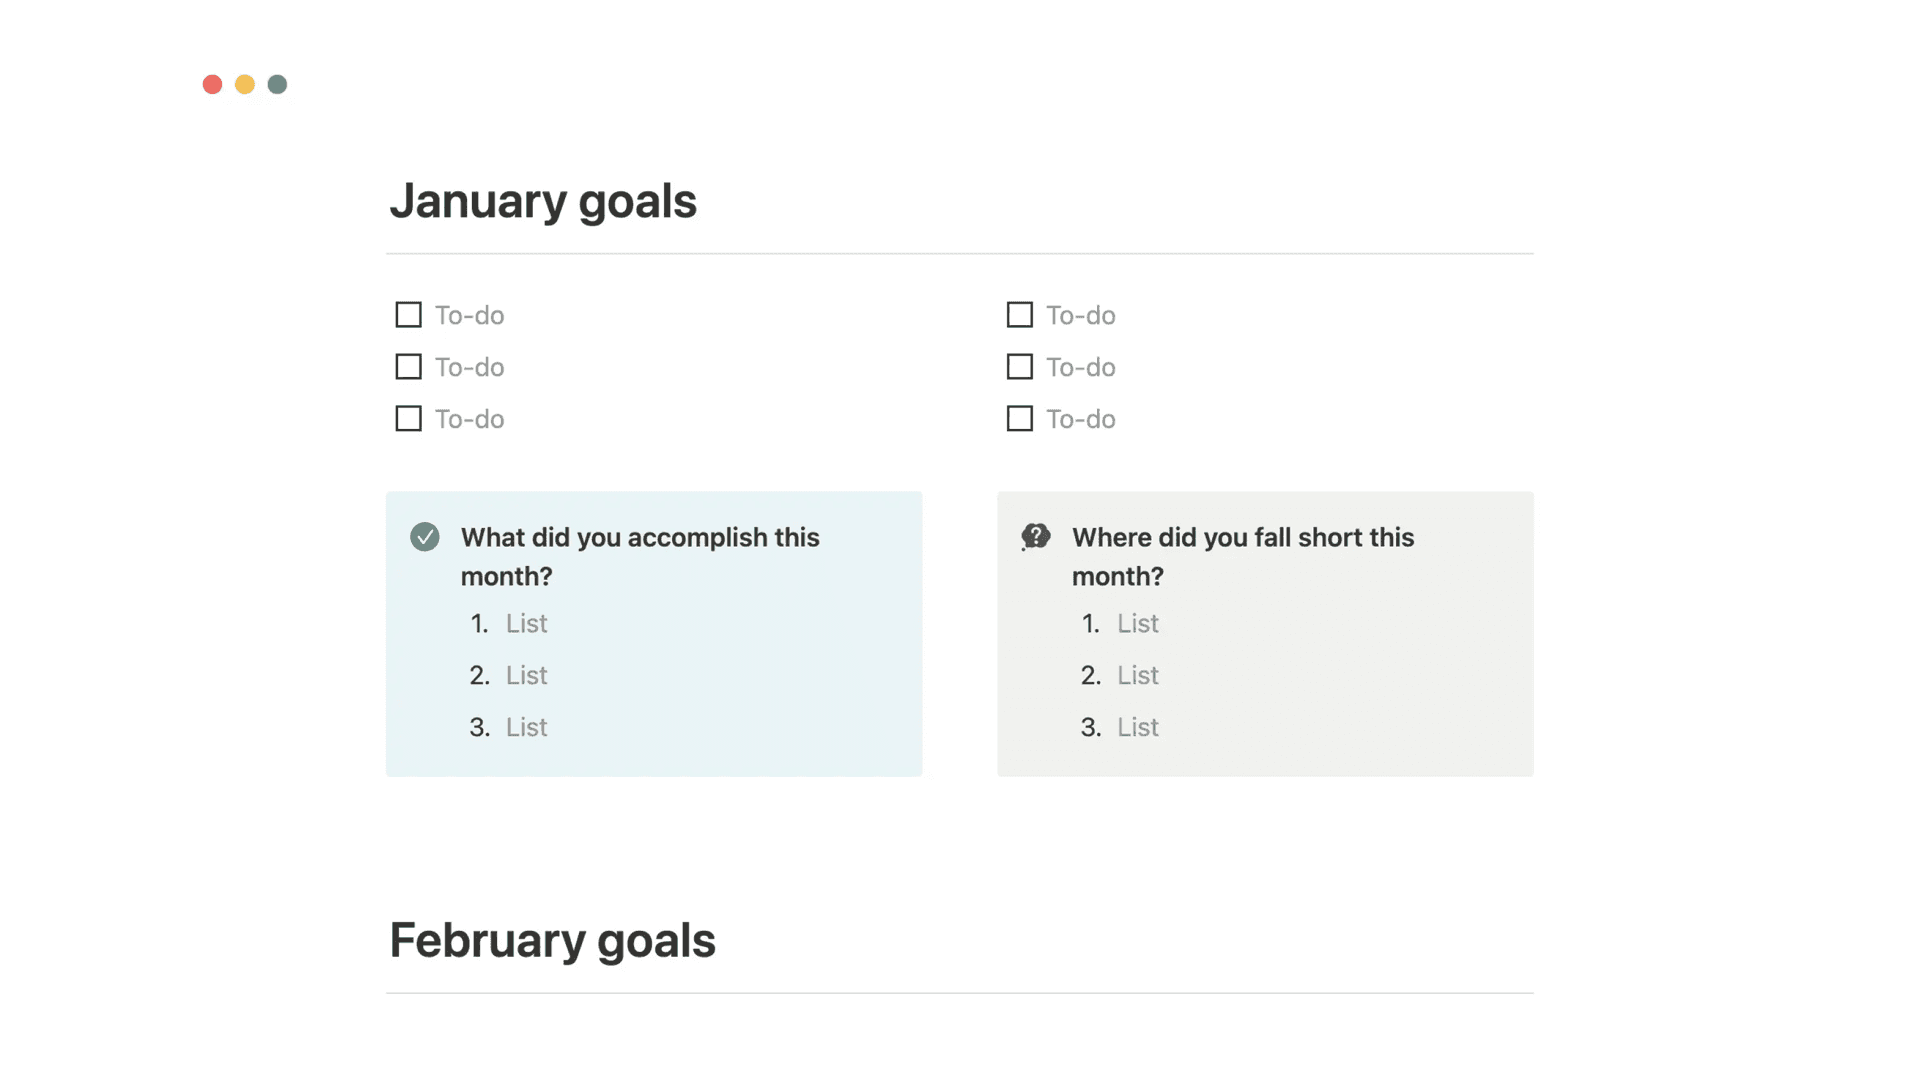Click list item 1 under accomplishments
This screenshot has height=1080, width=1920.
(526, 624)
